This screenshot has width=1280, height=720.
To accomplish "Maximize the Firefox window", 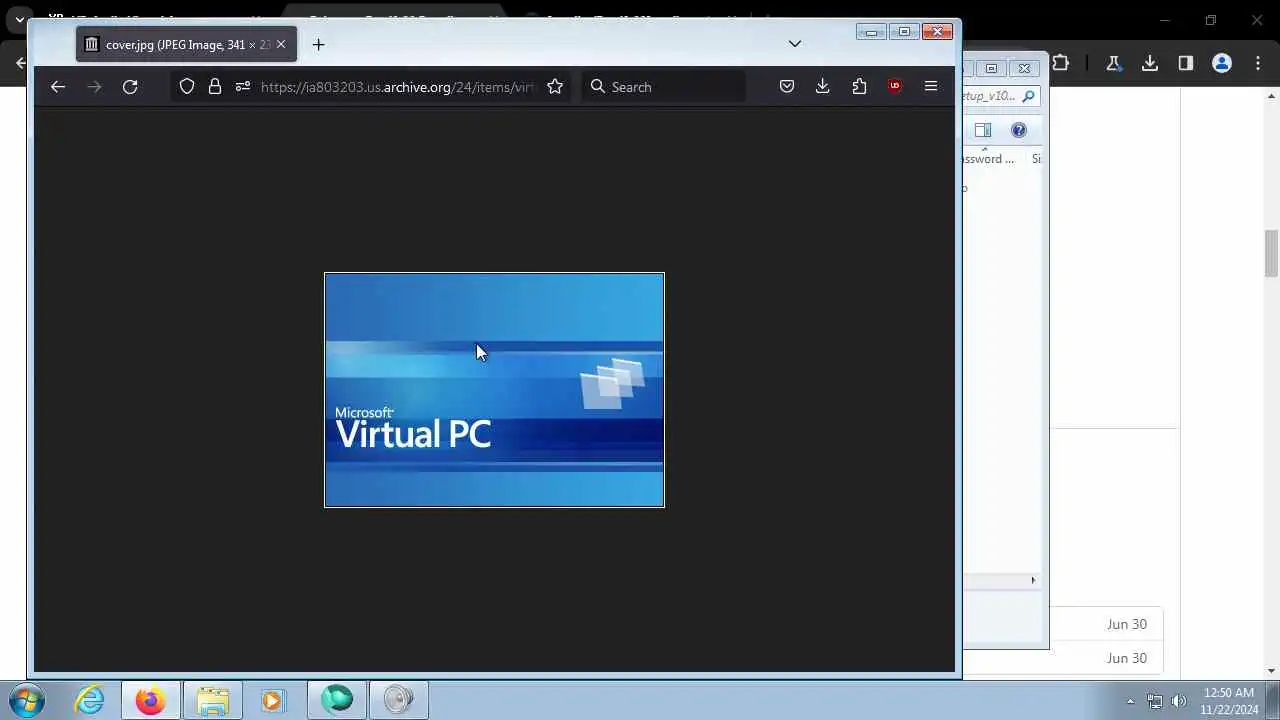I will [904, 32].
